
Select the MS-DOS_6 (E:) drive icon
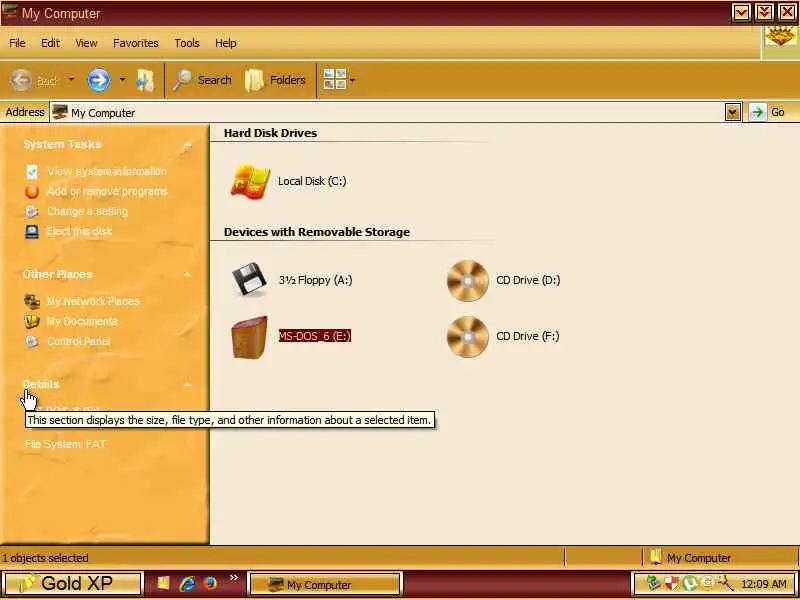pyautogui.click(x=249, y=337)
